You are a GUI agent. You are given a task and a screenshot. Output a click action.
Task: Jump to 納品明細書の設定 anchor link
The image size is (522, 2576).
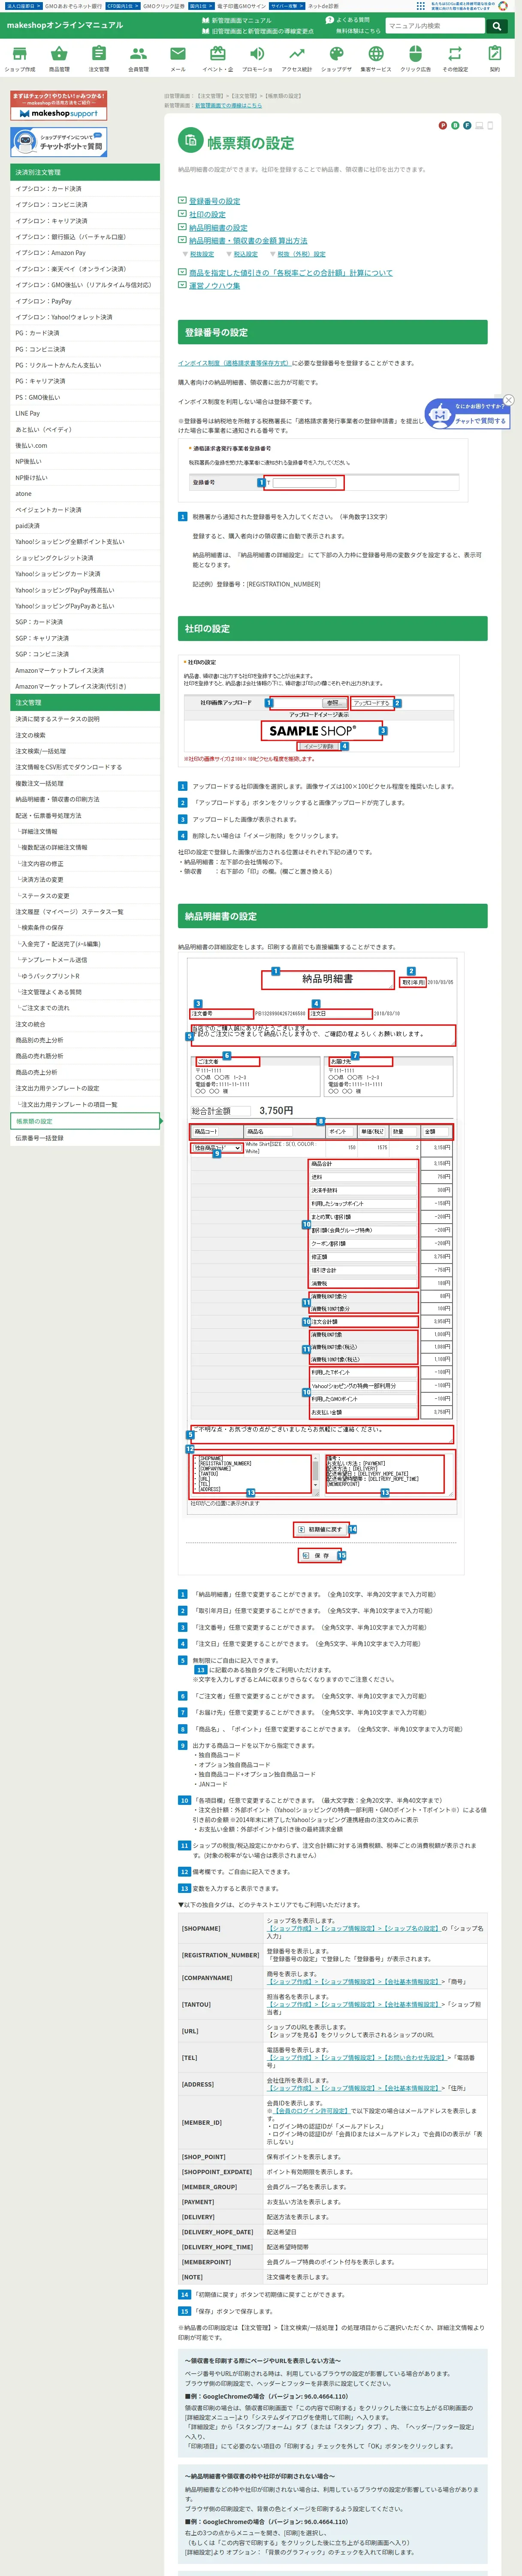(218, 227)
